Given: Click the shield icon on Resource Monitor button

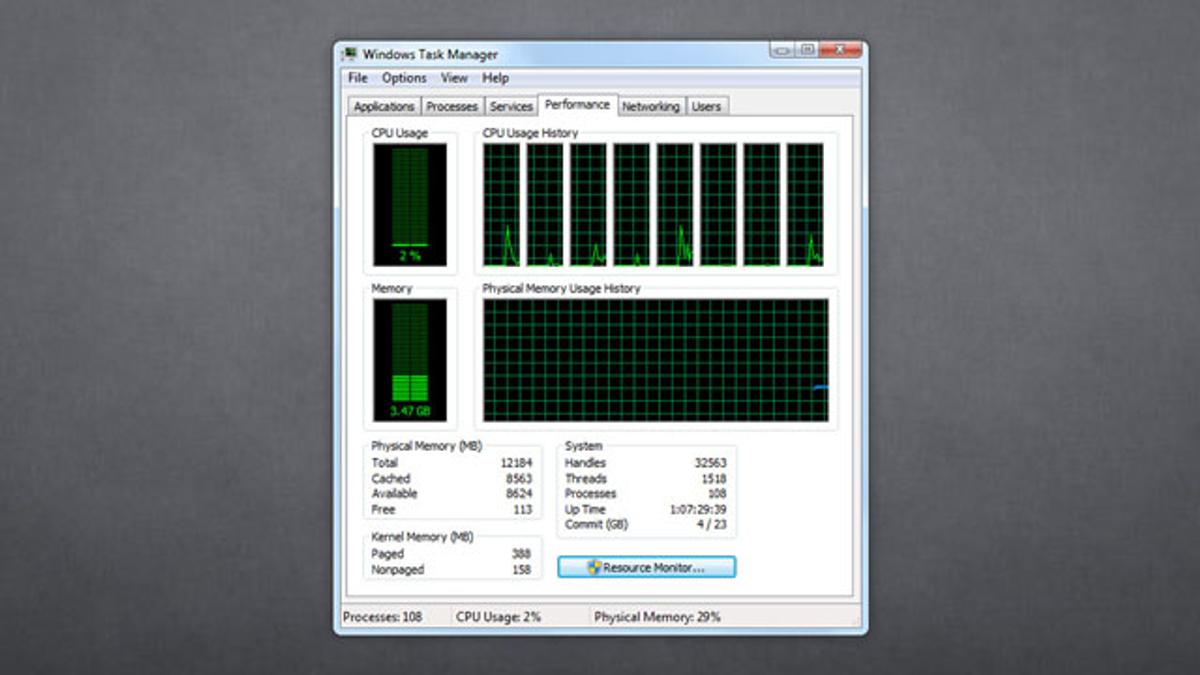Looking at the screenshot, I should click(594, 567).
